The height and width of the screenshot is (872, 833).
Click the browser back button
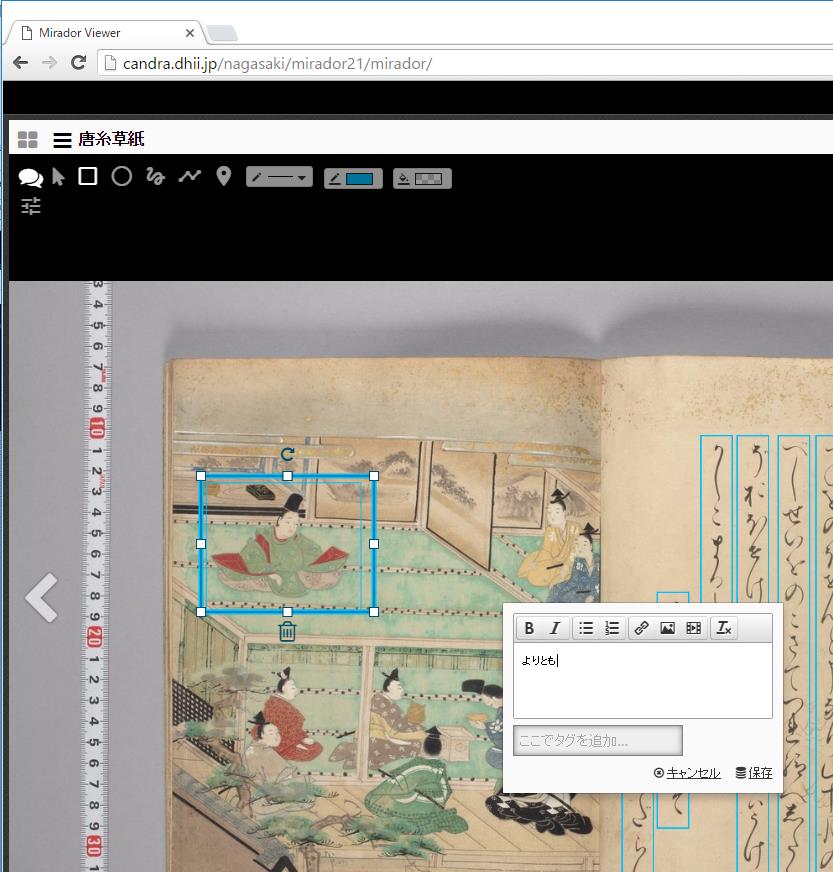(21, 62)
